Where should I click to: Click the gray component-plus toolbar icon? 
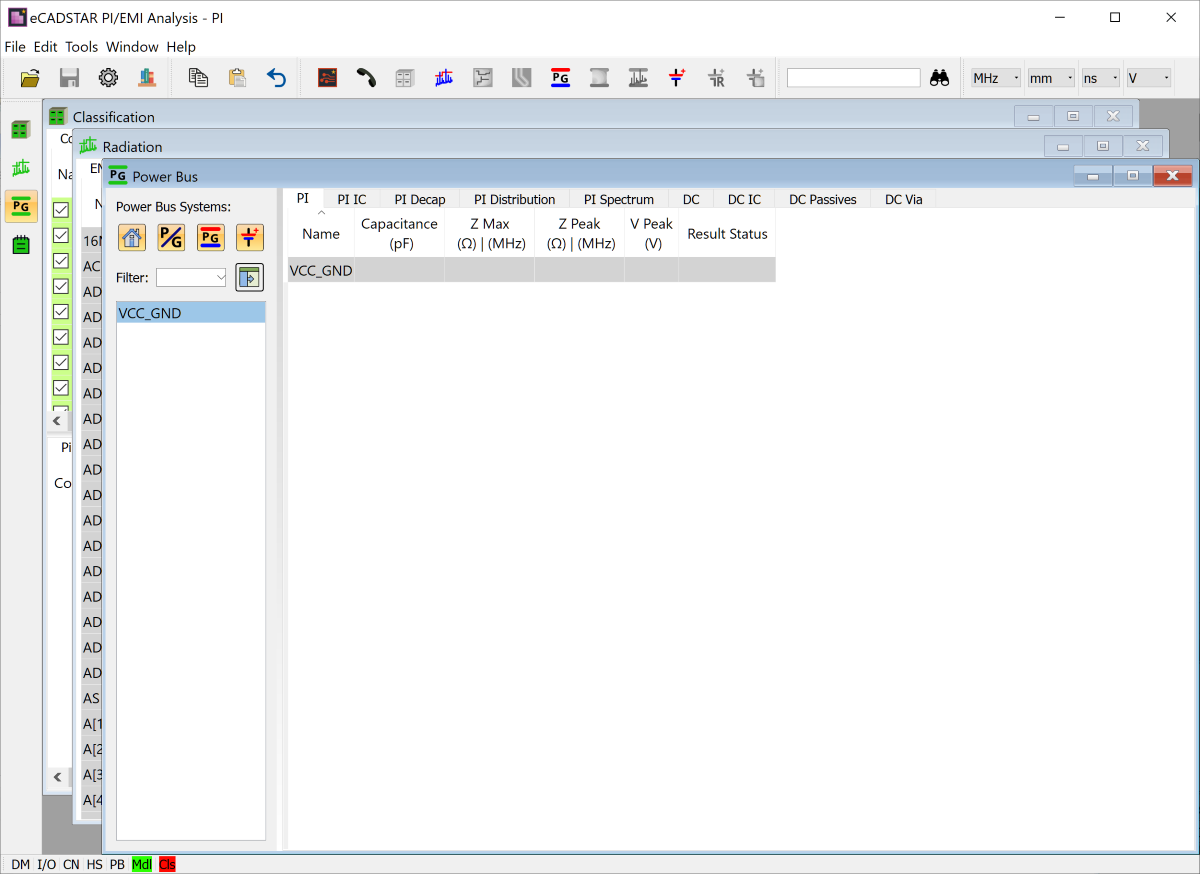[x=755, y=78]
